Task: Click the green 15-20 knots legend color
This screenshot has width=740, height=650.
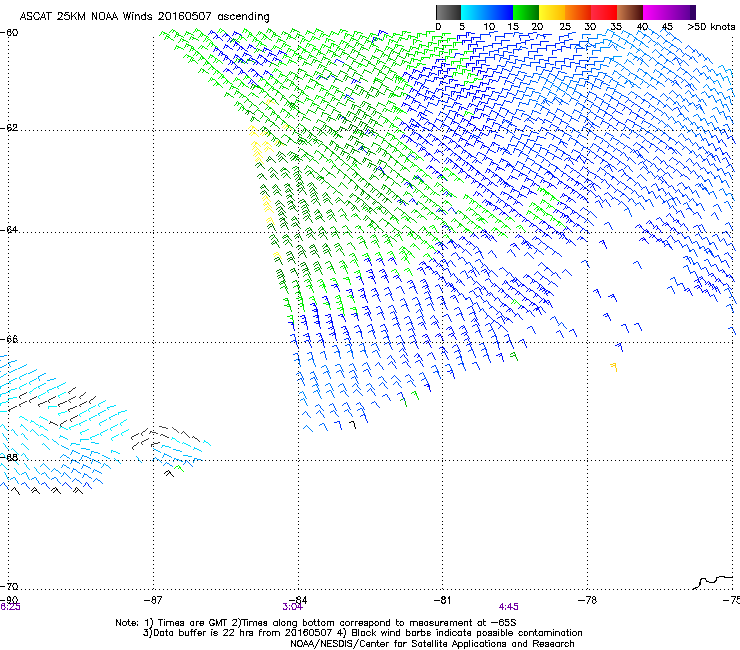Action: click(526, 12)
